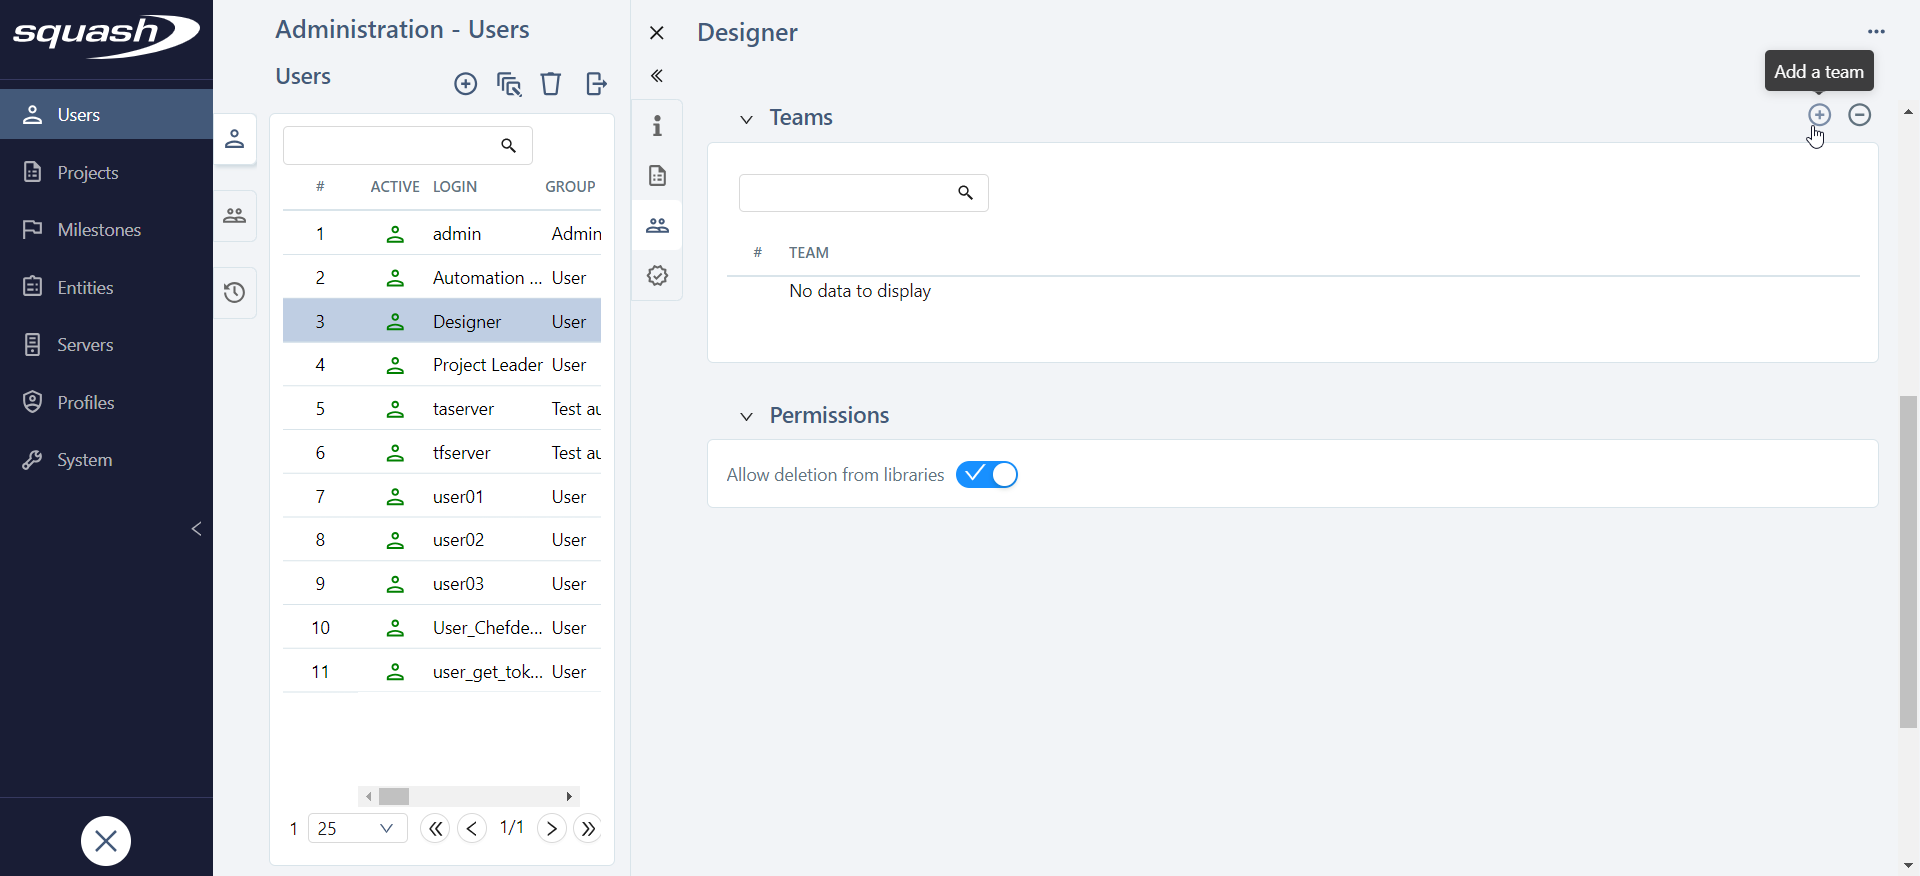Click the remove team minus icon
This screenshot has width=1920, height=876.
pyautogui.click(x=1859, y=115)
